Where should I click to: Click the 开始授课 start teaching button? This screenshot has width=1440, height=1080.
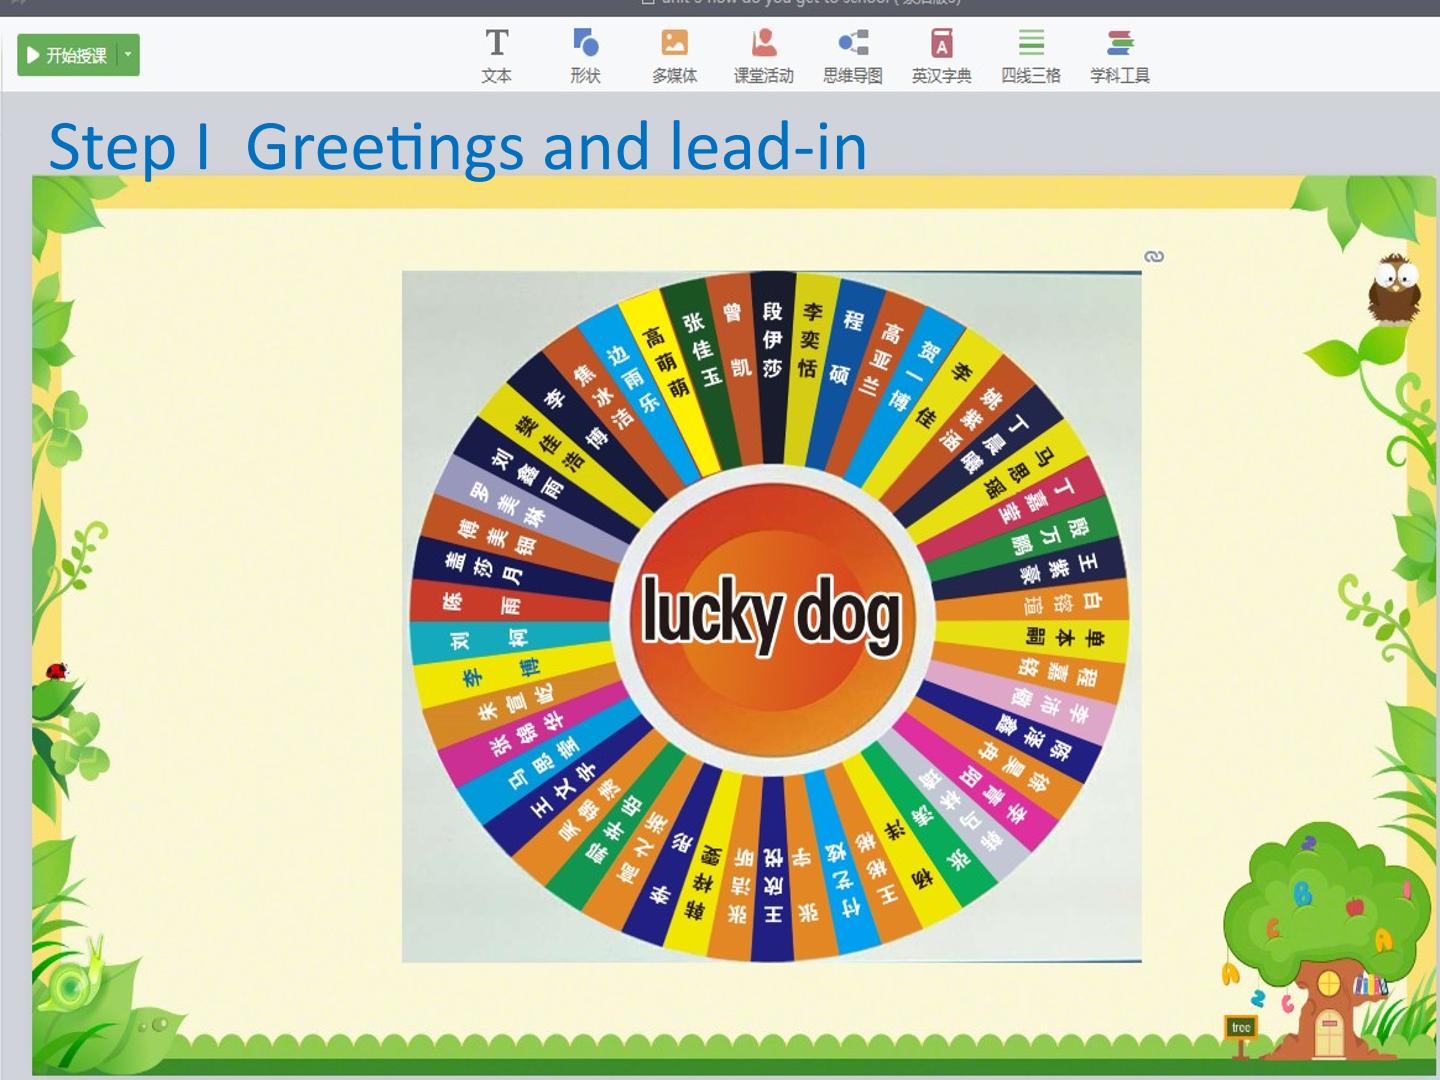coord(67,55)
